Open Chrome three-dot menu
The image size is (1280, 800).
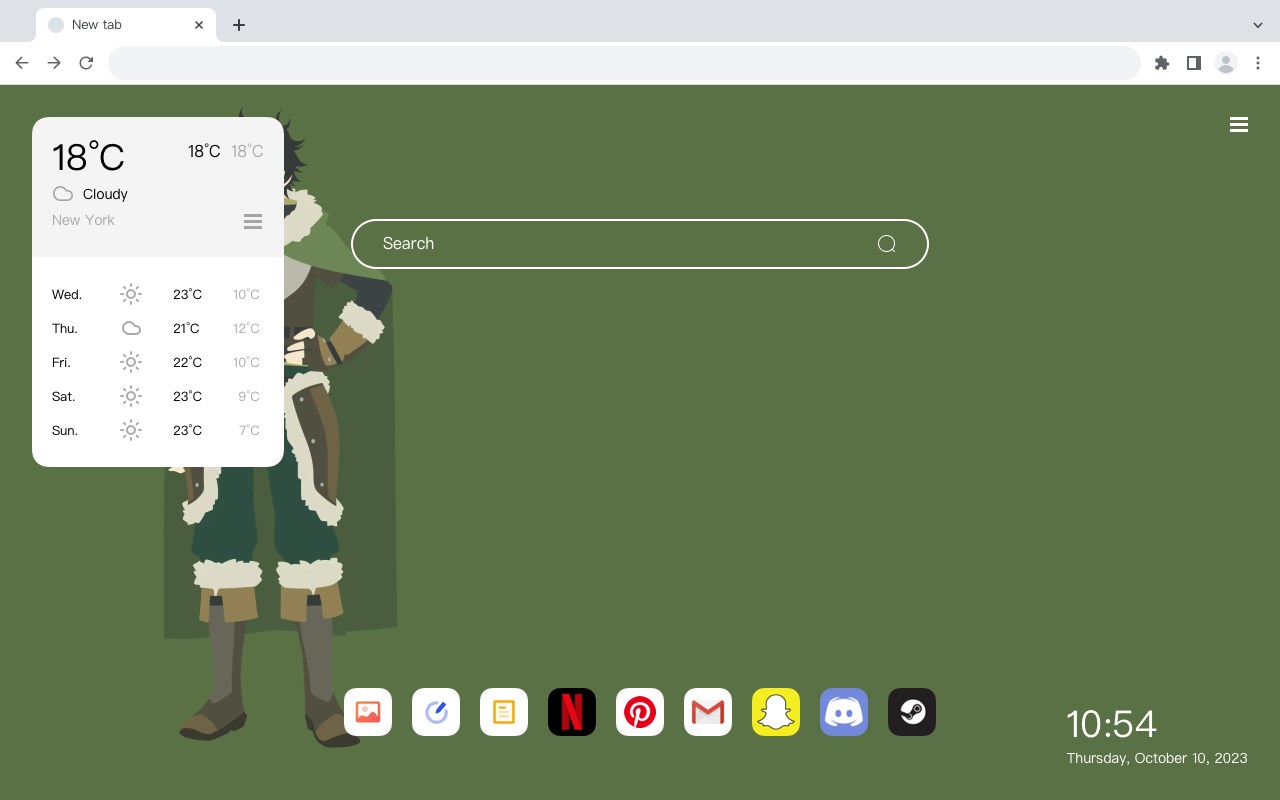[x=1258, y=63]
